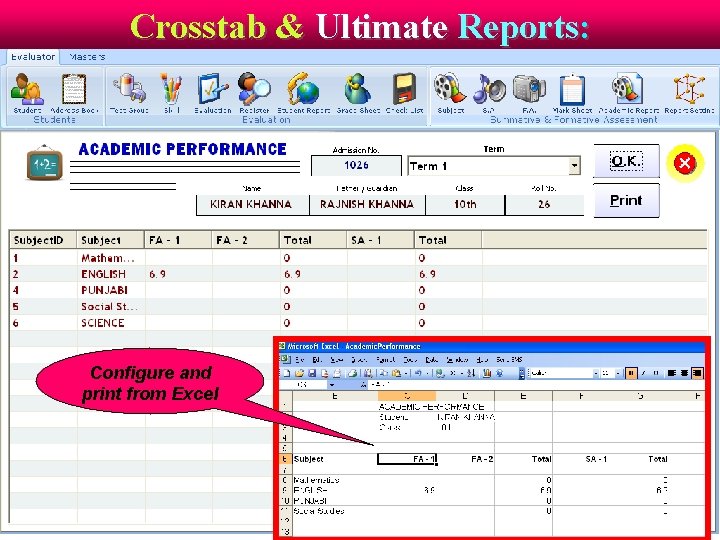The height and width of the screenshot is (540, 720).
Task: Open the Excel font size dropdown
Action: coord(618,373)
